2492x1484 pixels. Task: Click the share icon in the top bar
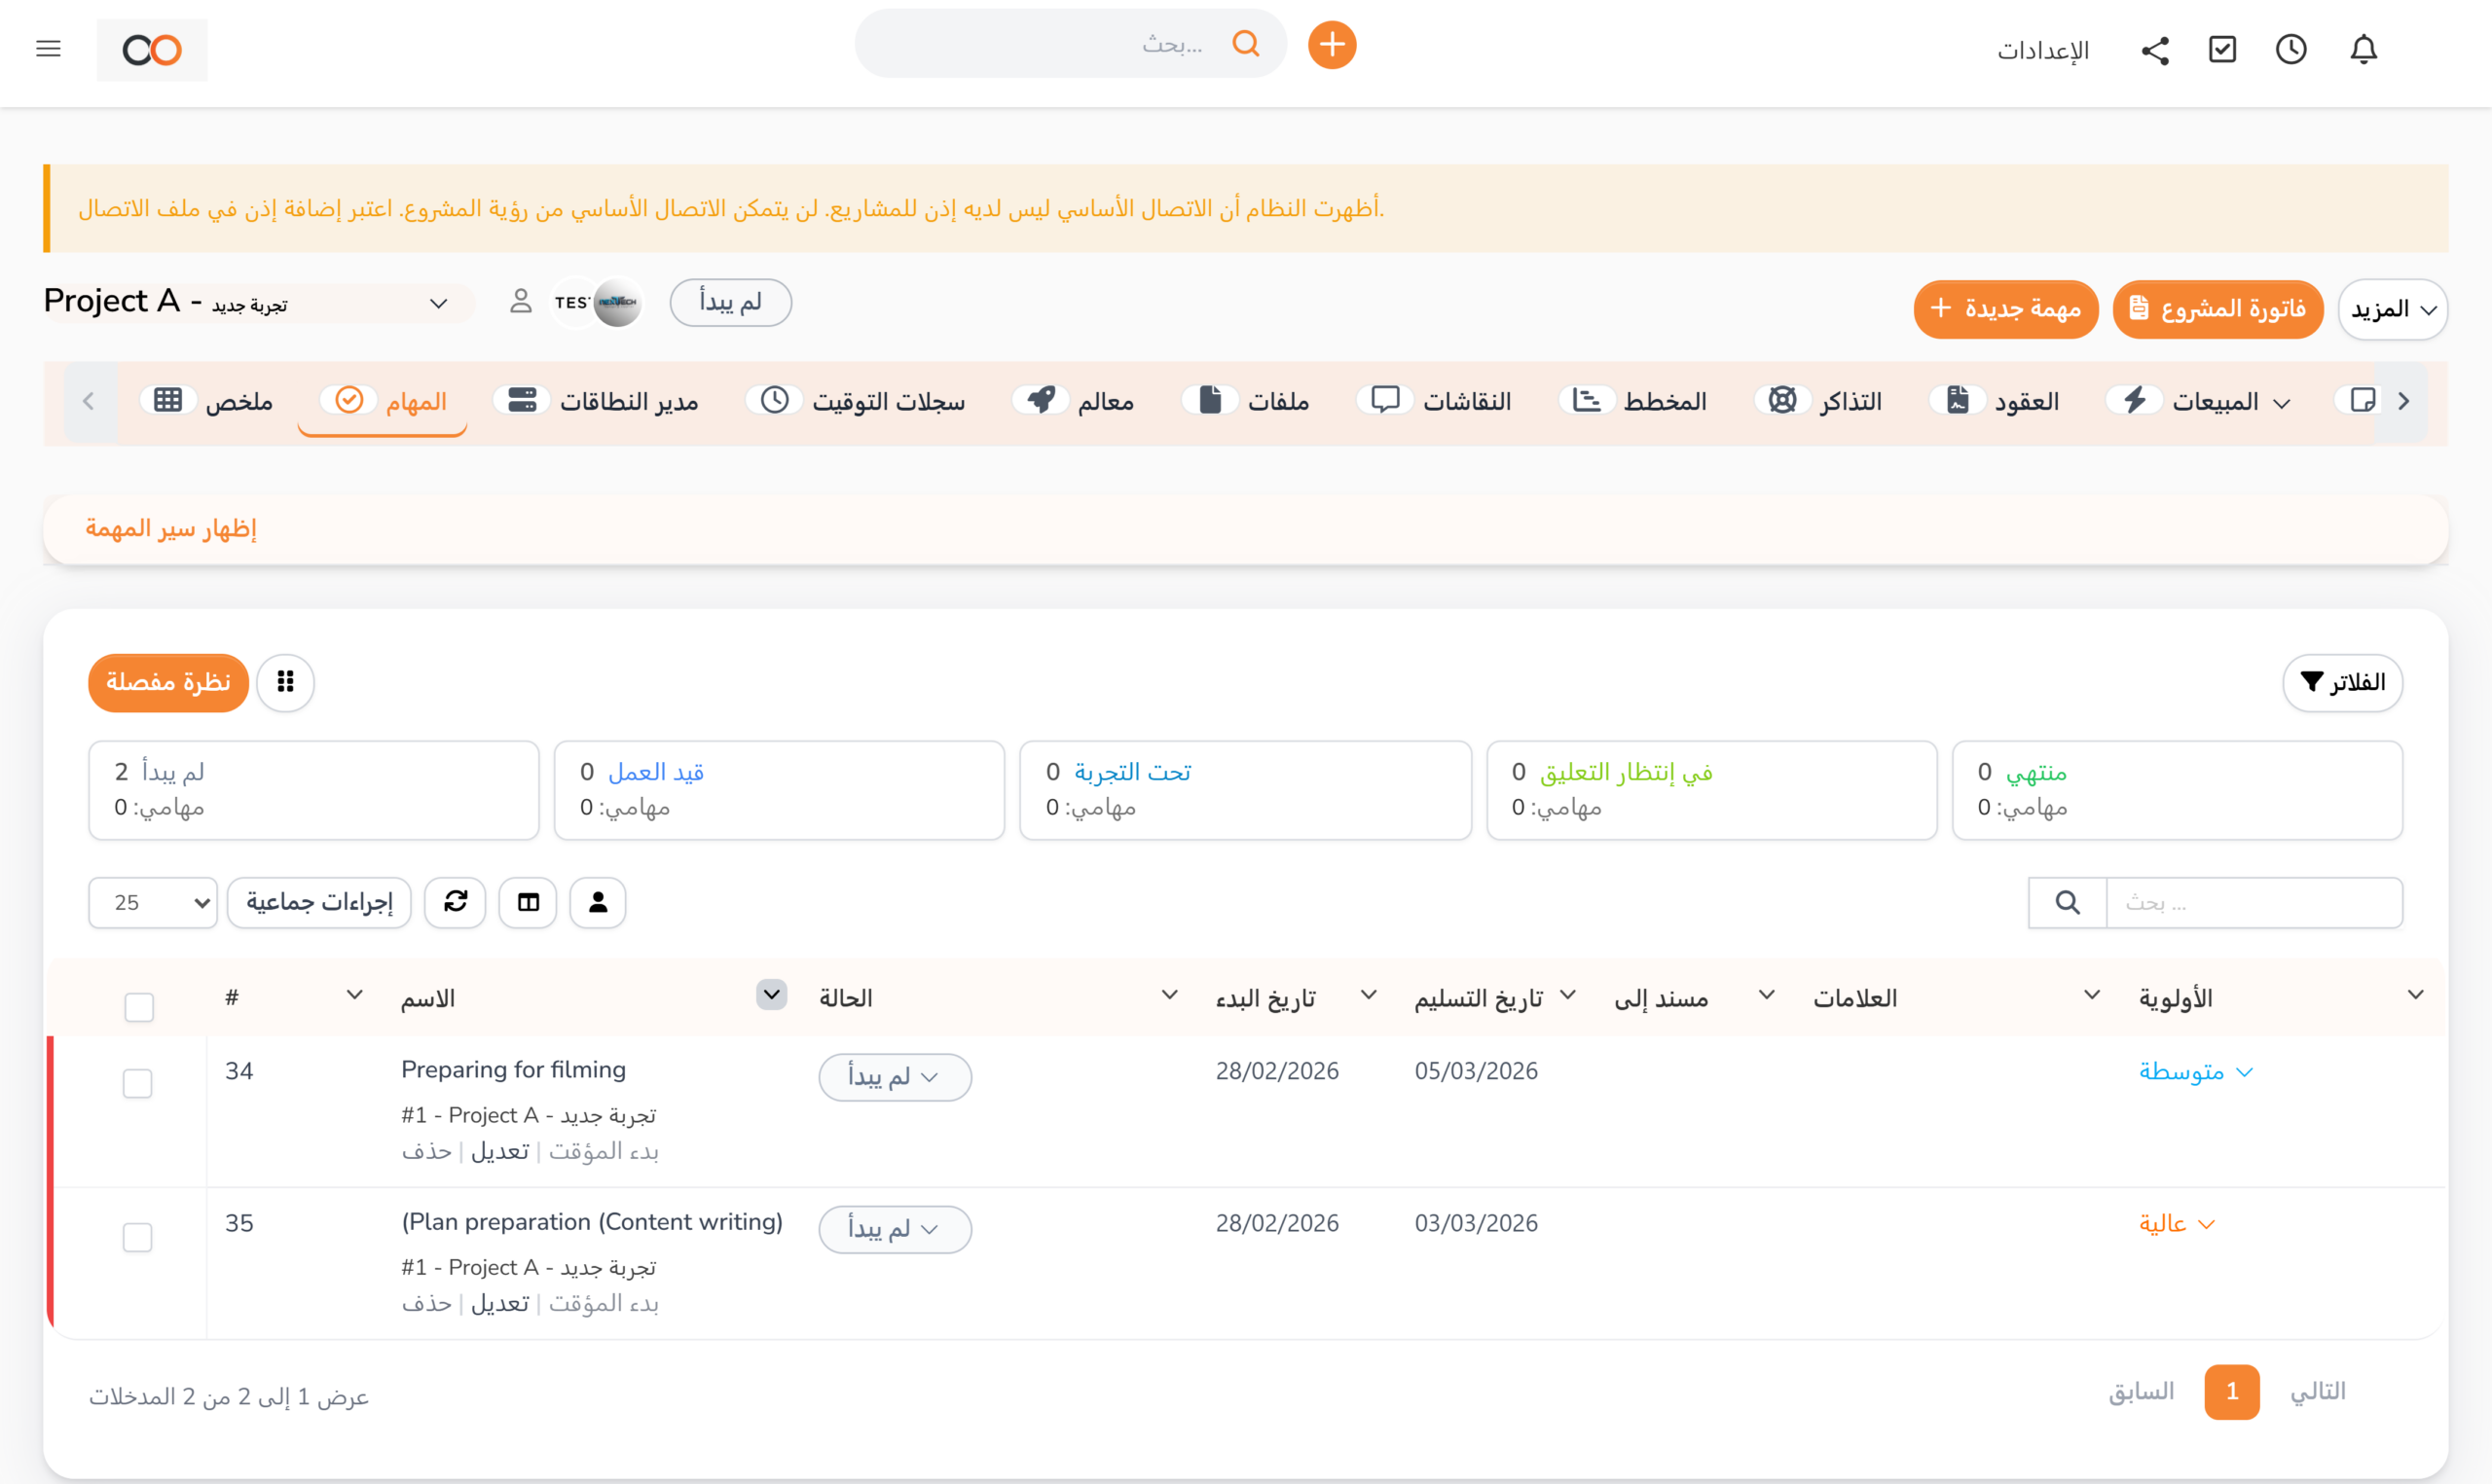click(x=2155, y=49)
